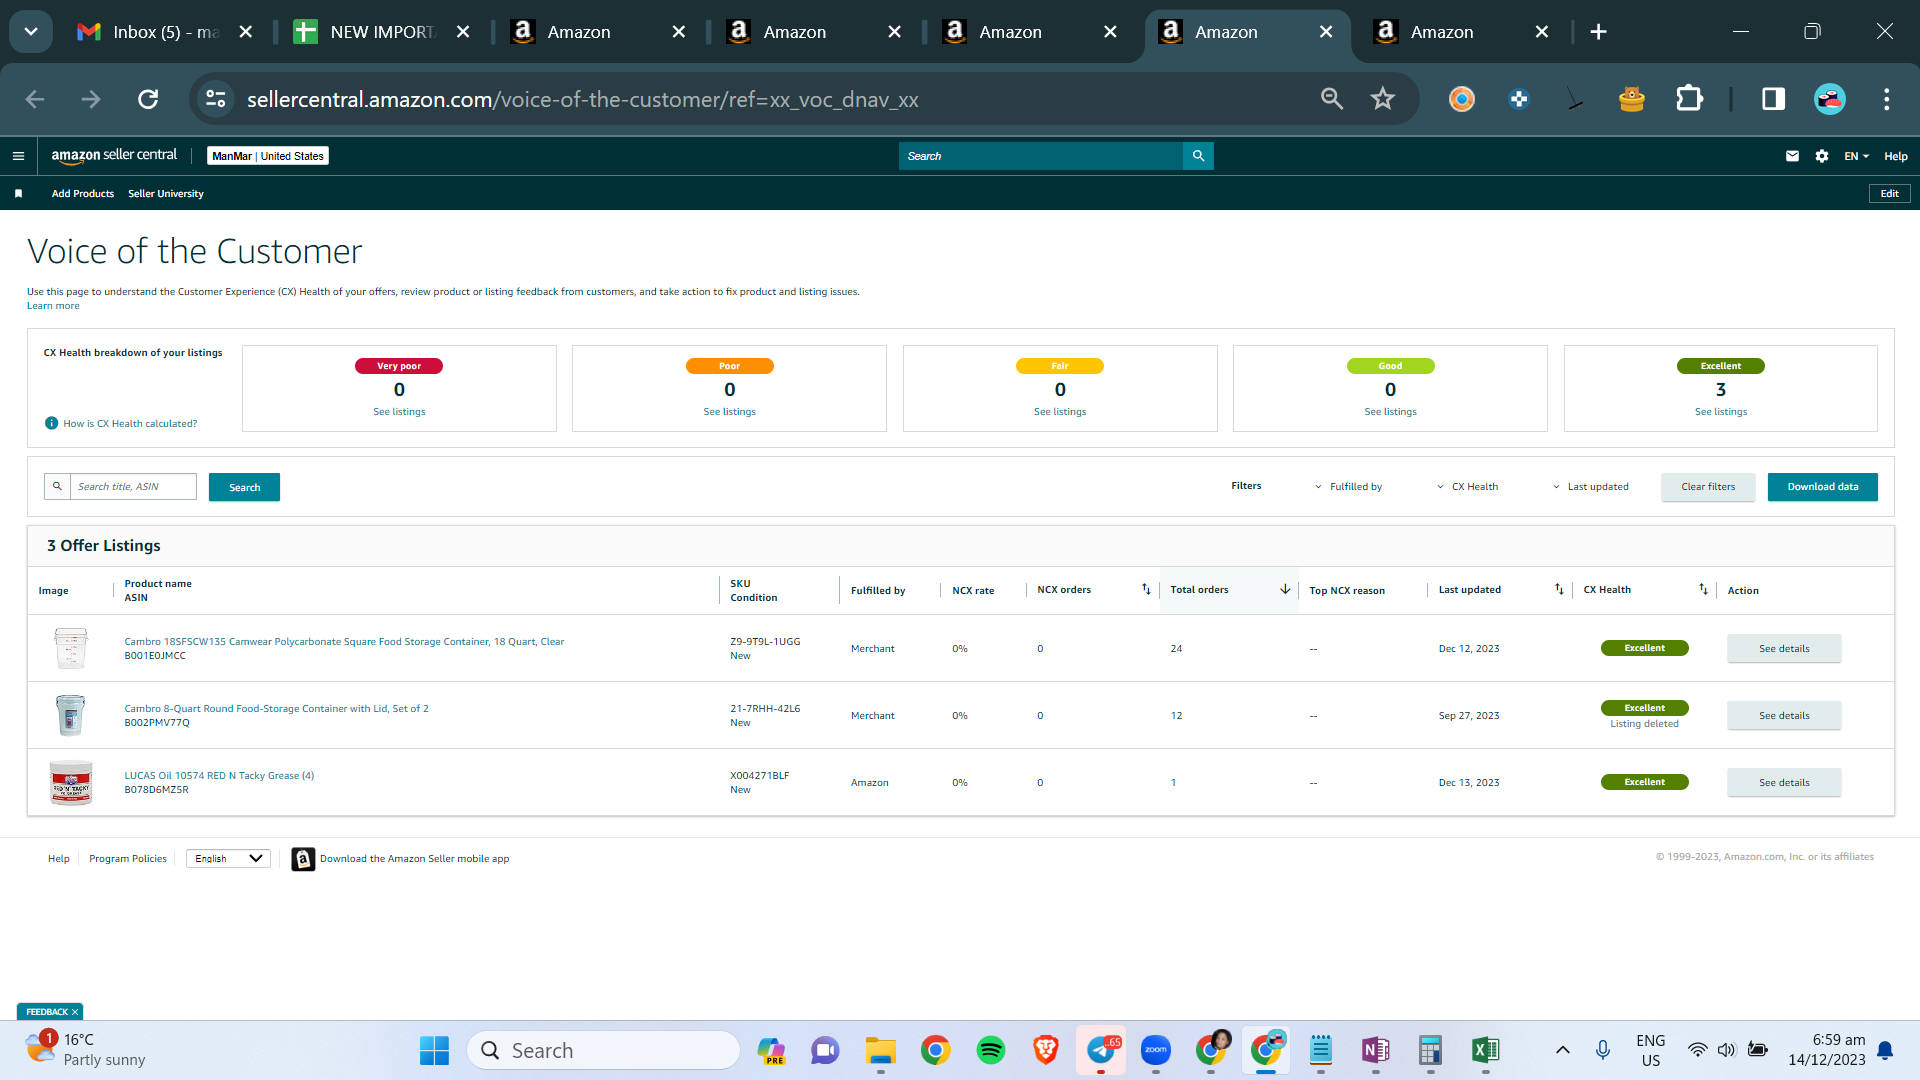Open the settings gear icon
This screenshot has height=1080, width=1920.
pyautogui.click(x=1822, y=156)
